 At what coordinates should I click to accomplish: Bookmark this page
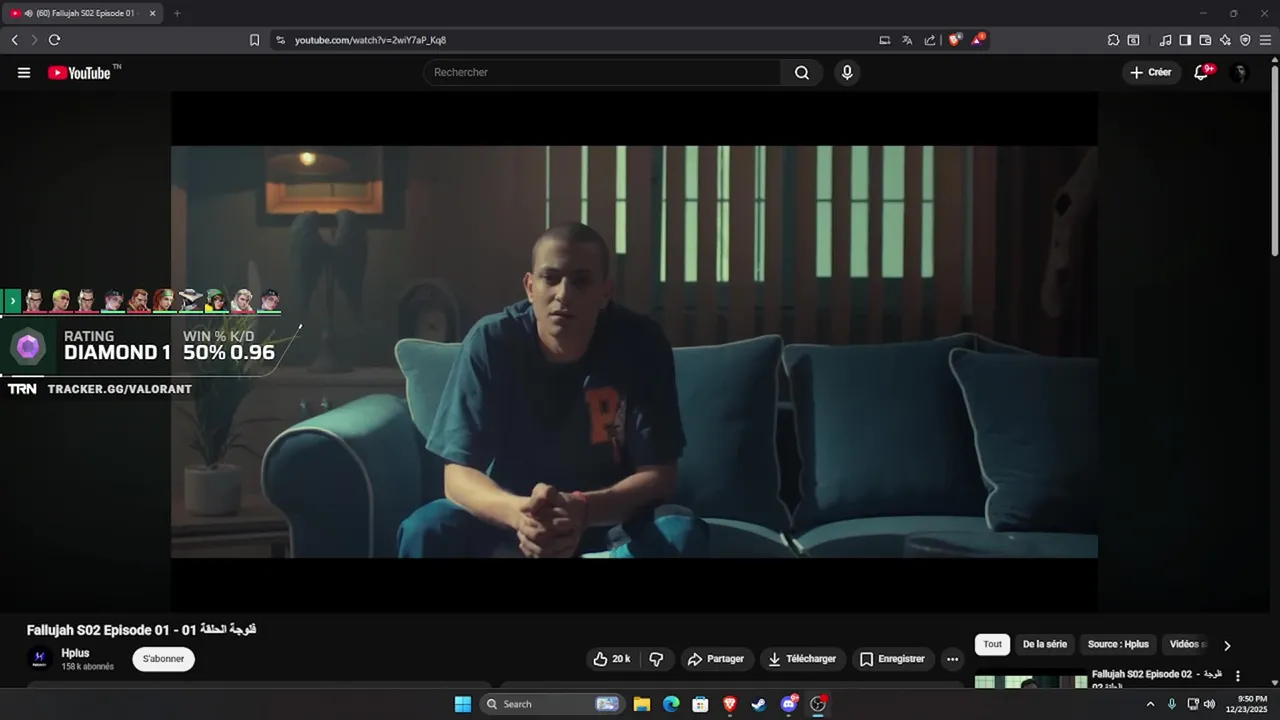tap(254, 40)
